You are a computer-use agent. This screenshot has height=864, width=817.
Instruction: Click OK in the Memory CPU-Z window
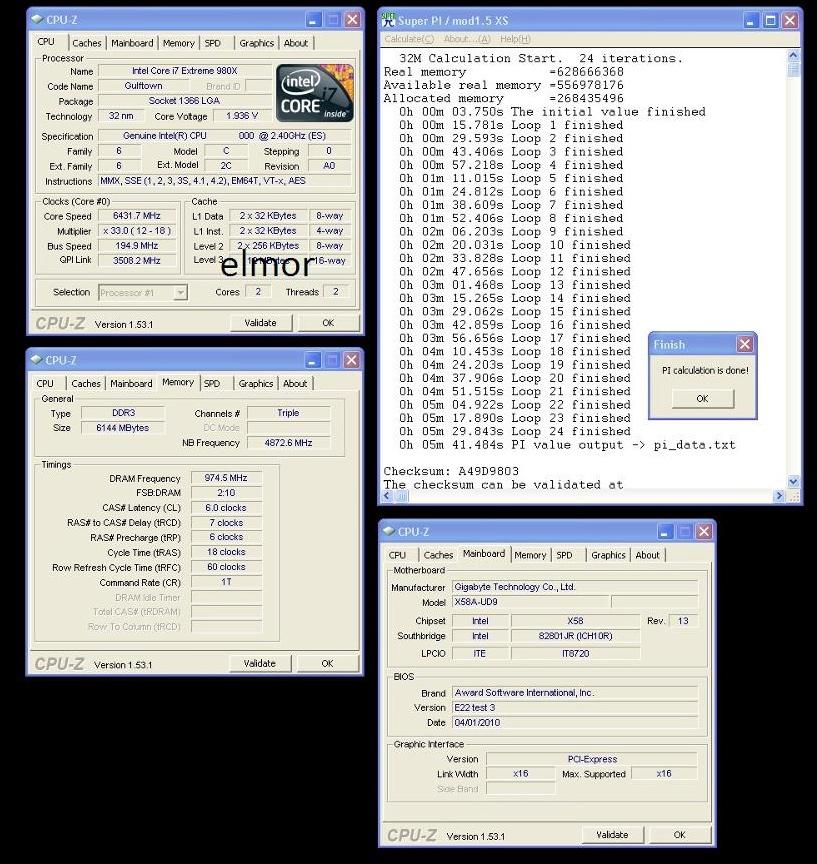pyautogui.click(x=327, y=663)
